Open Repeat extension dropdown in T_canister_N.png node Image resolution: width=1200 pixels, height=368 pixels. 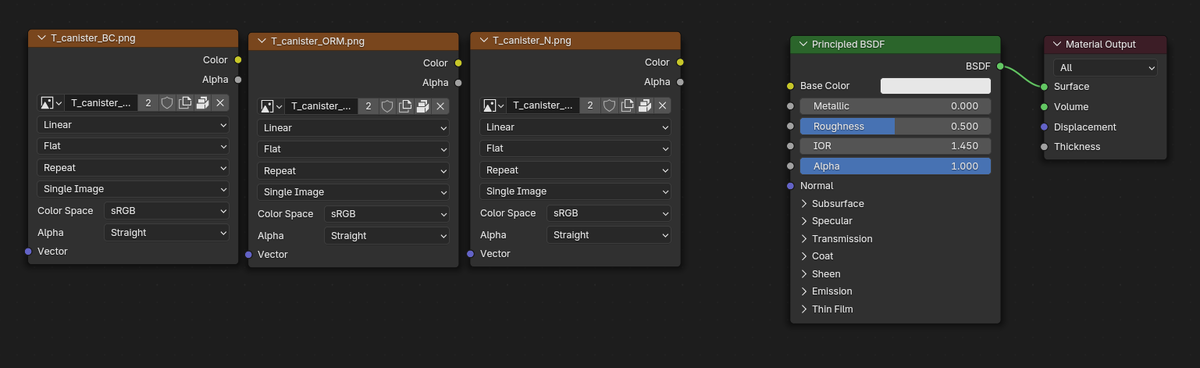(x=576, y=171)
